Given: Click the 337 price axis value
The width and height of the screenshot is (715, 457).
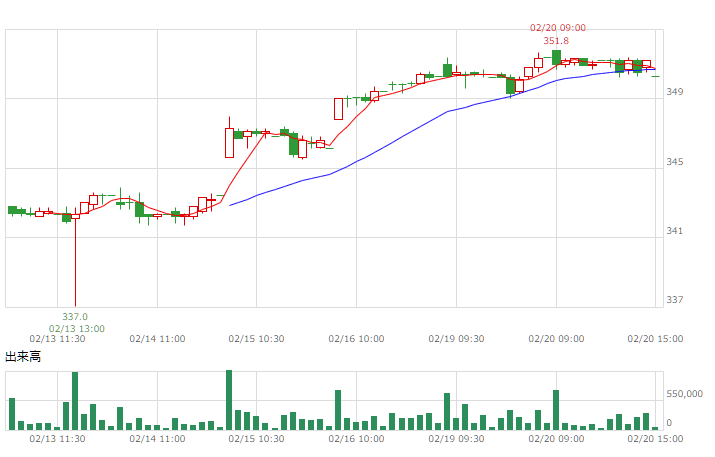Looking at the screenshot, I should [x=675, y=300].
